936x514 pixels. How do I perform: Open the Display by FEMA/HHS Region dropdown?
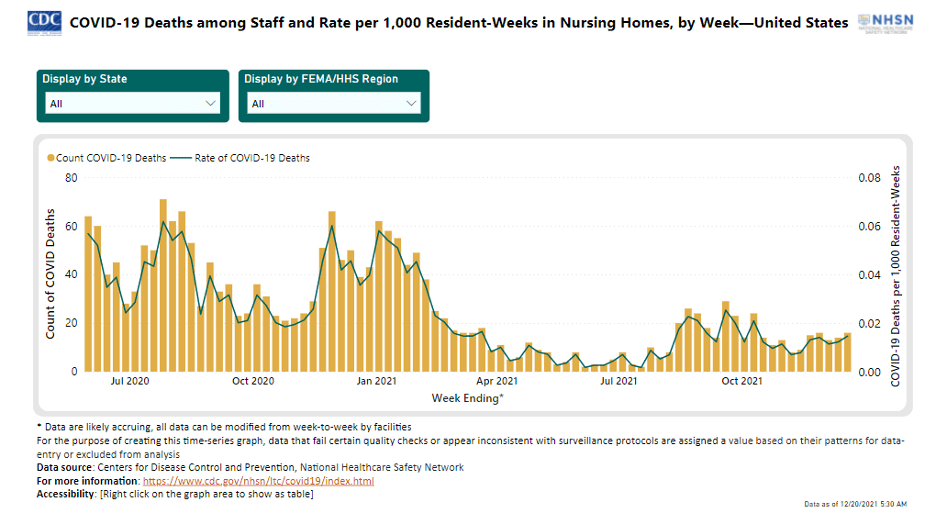(x=335, y=103)
